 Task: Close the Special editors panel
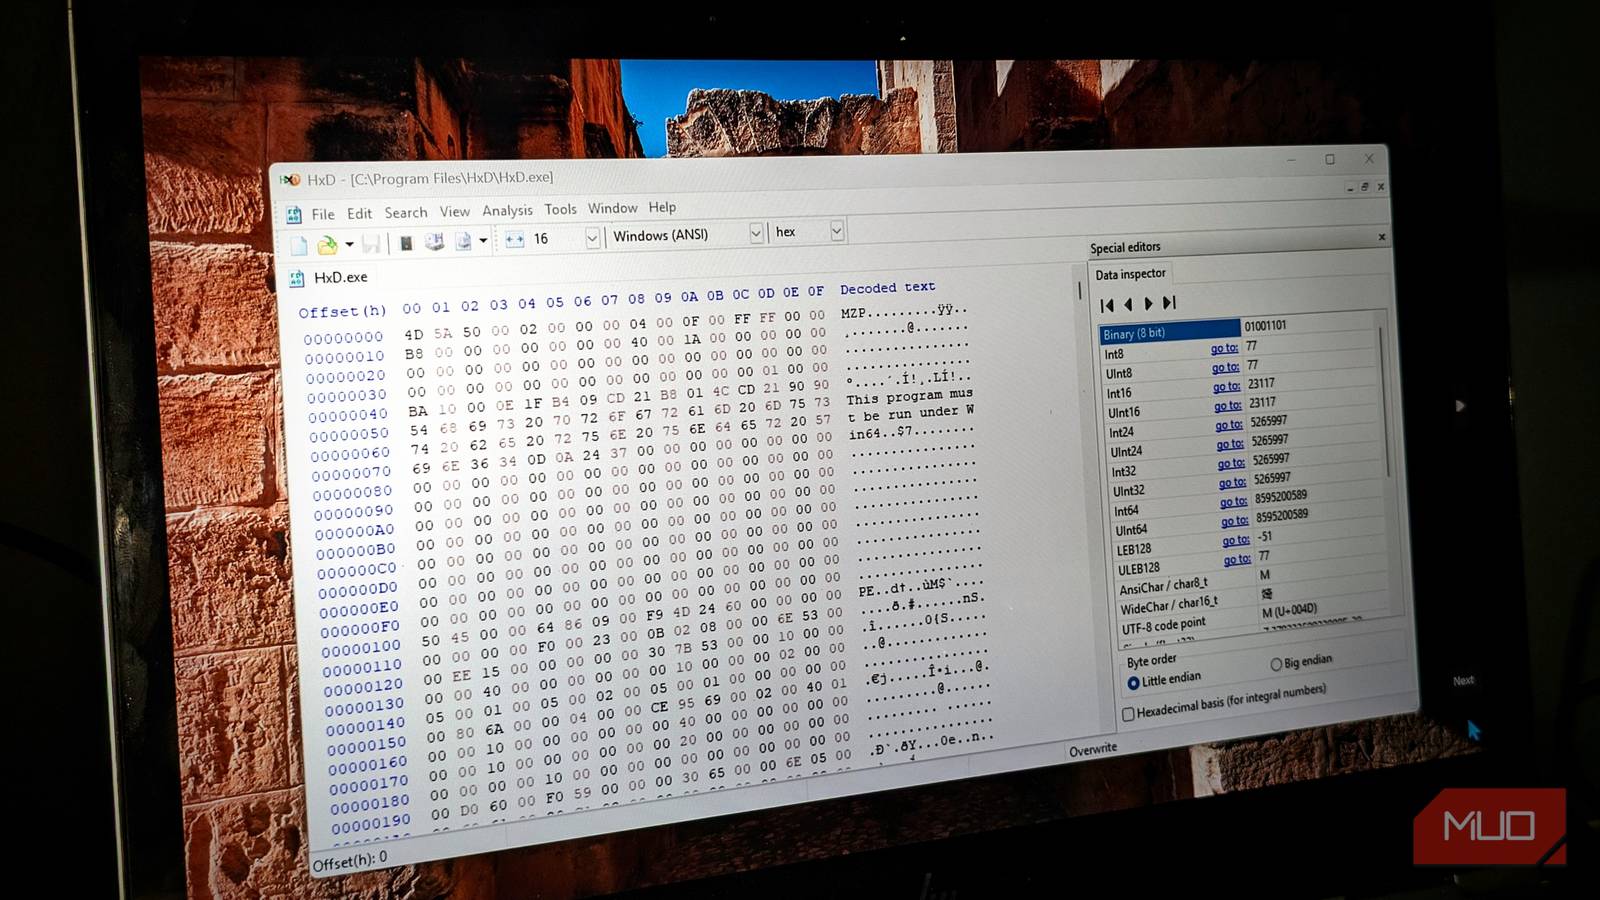tap(1382, 237)
